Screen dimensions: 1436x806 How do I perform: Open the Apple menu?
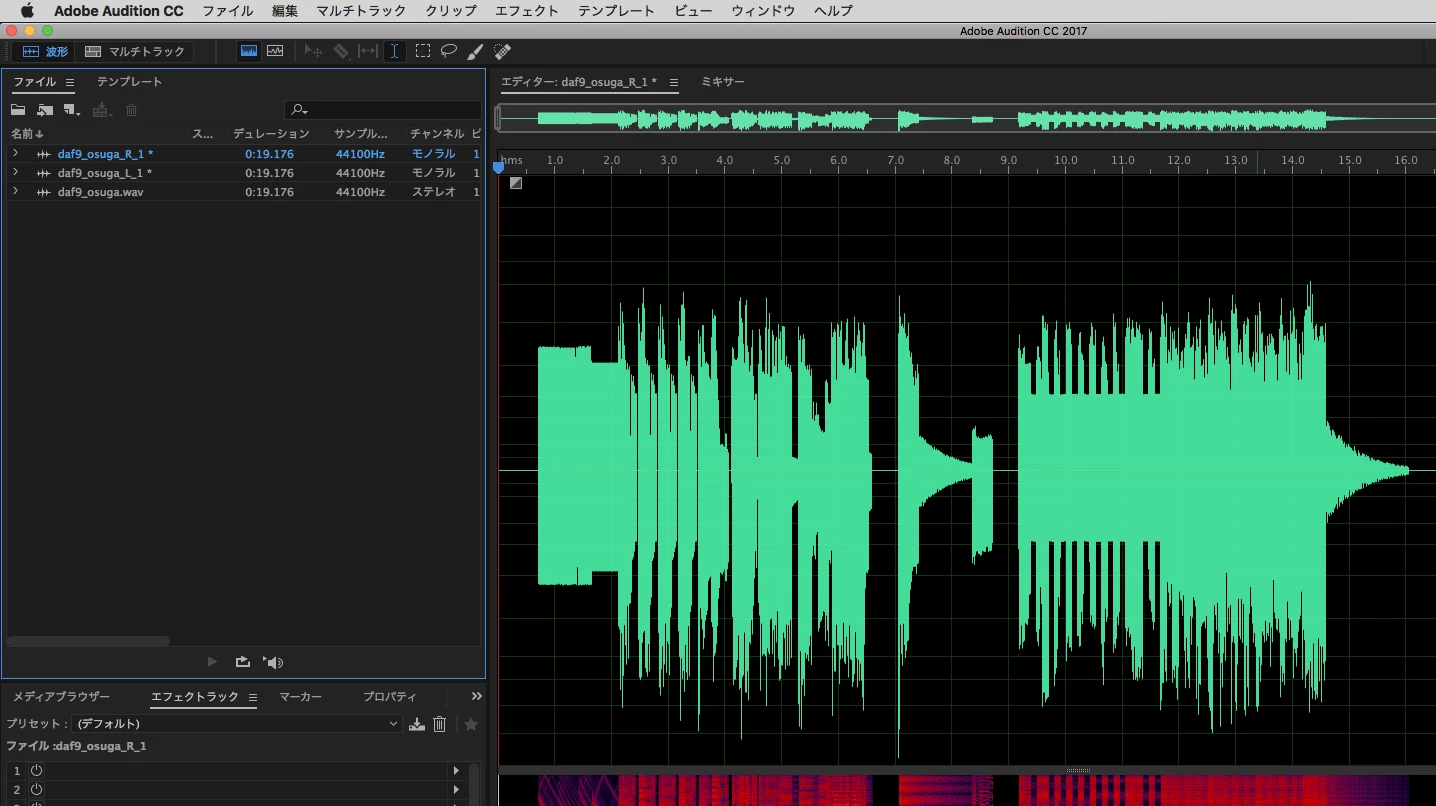[27, 11]
